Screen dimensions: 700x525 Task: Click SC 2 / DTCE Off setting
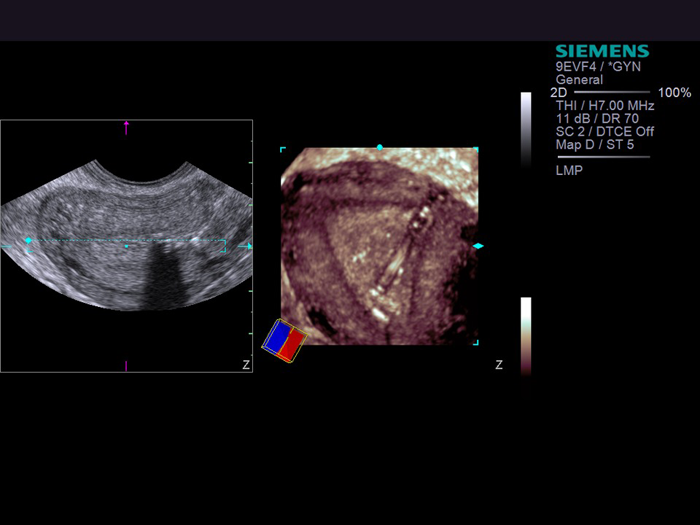coord(604,132)
